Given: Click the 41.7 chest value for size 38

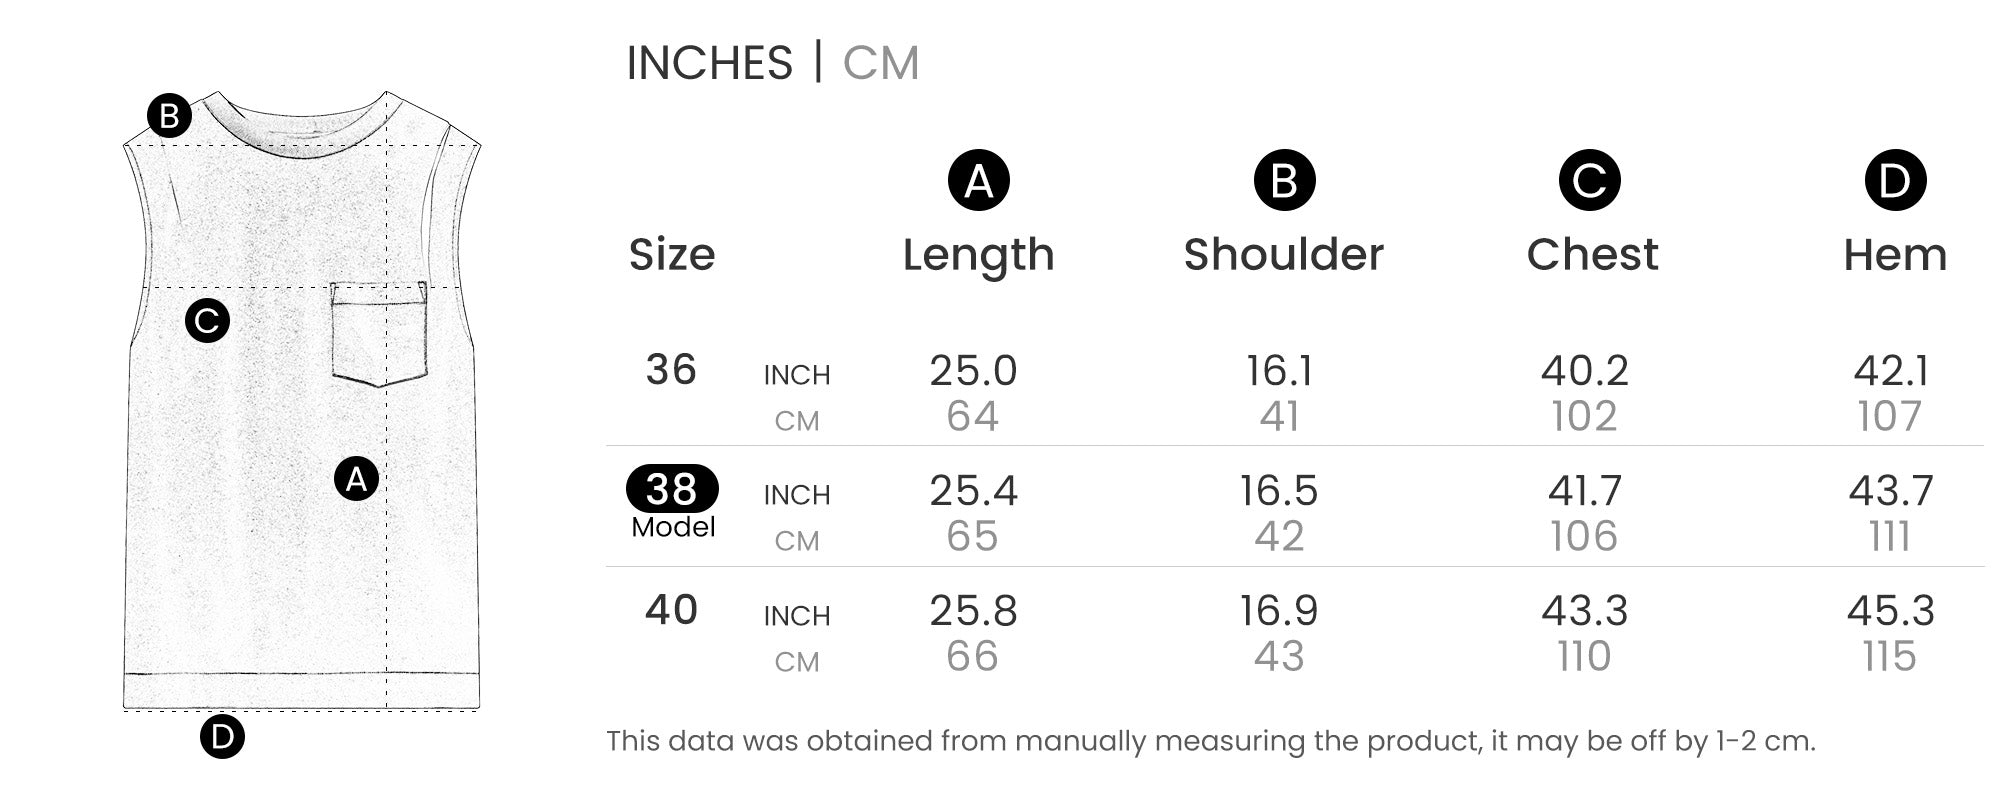Looking at the screenshot, I should [x=1585, y=491].
